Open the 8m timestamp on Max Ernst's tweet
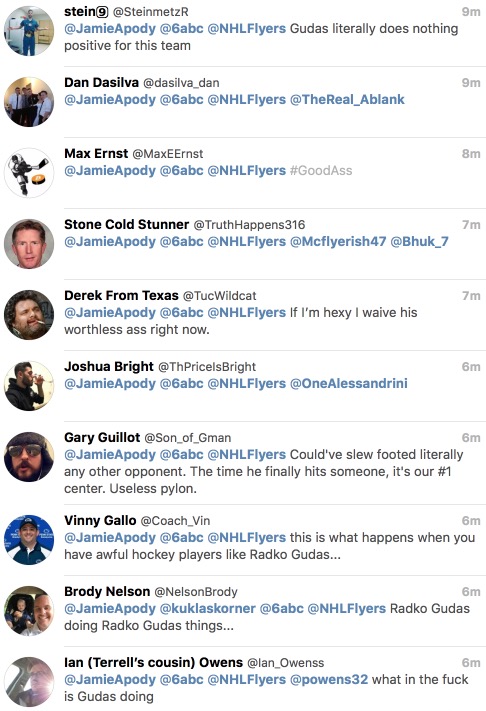 click(471, 154)
